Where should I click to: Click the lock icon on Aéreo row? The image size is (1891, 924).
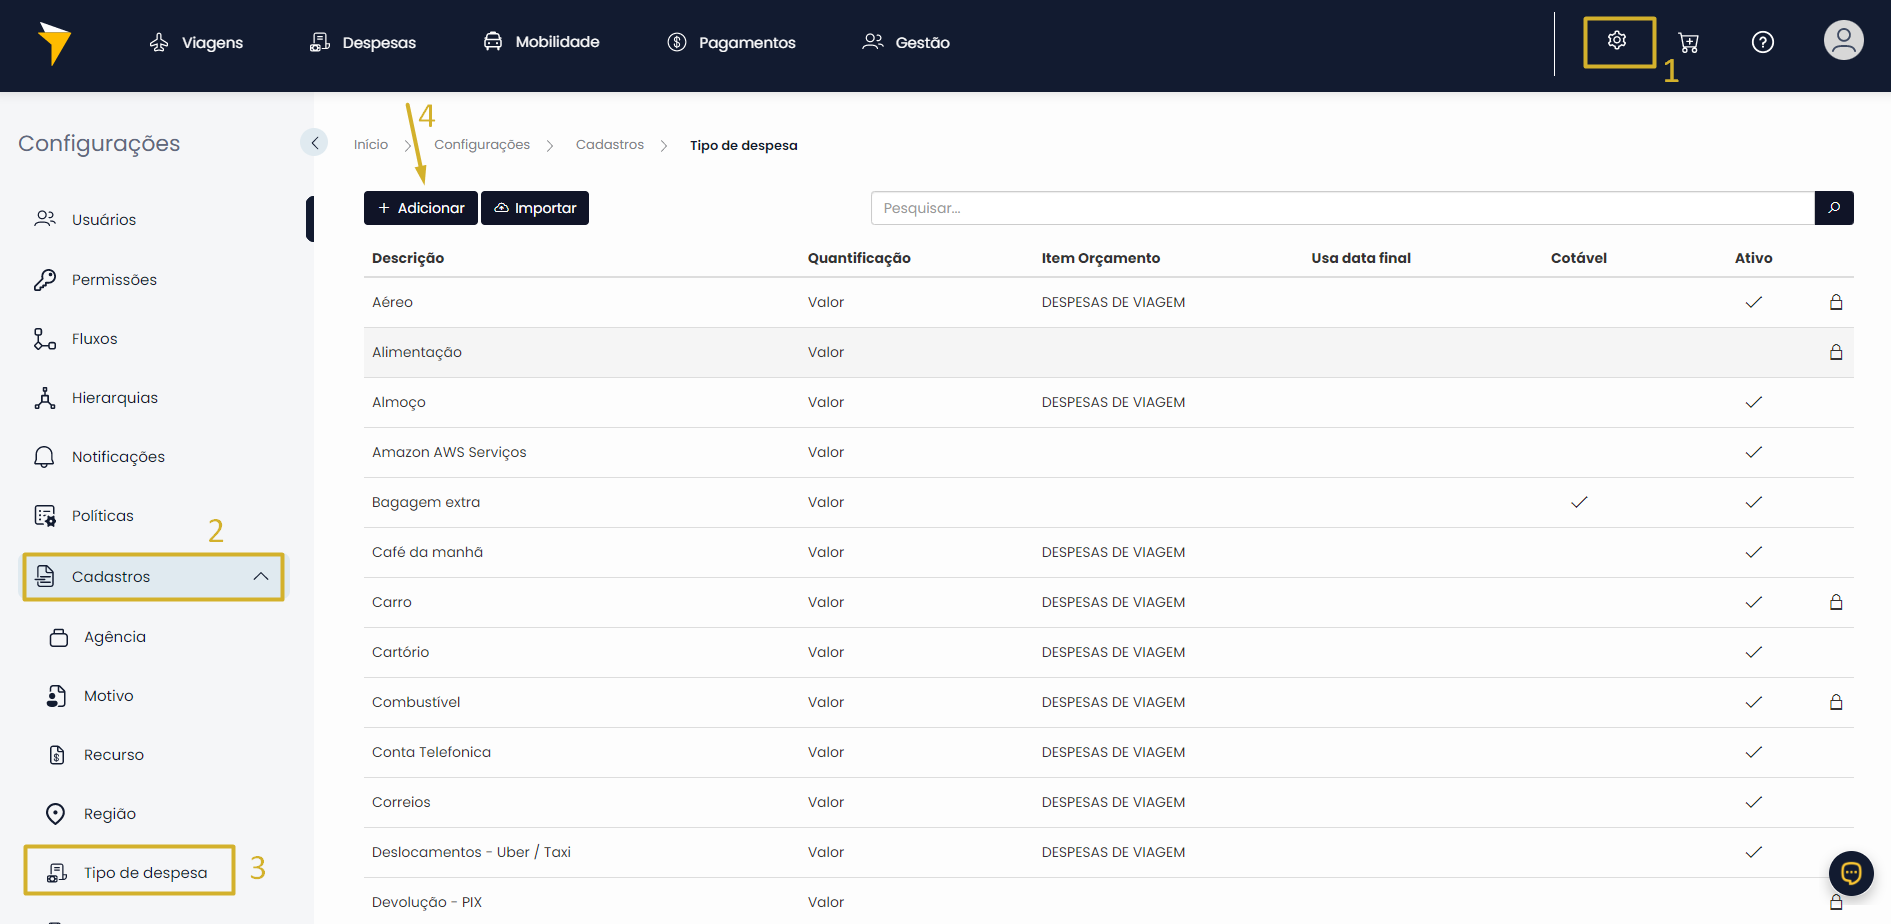(x=1836, y=302)
